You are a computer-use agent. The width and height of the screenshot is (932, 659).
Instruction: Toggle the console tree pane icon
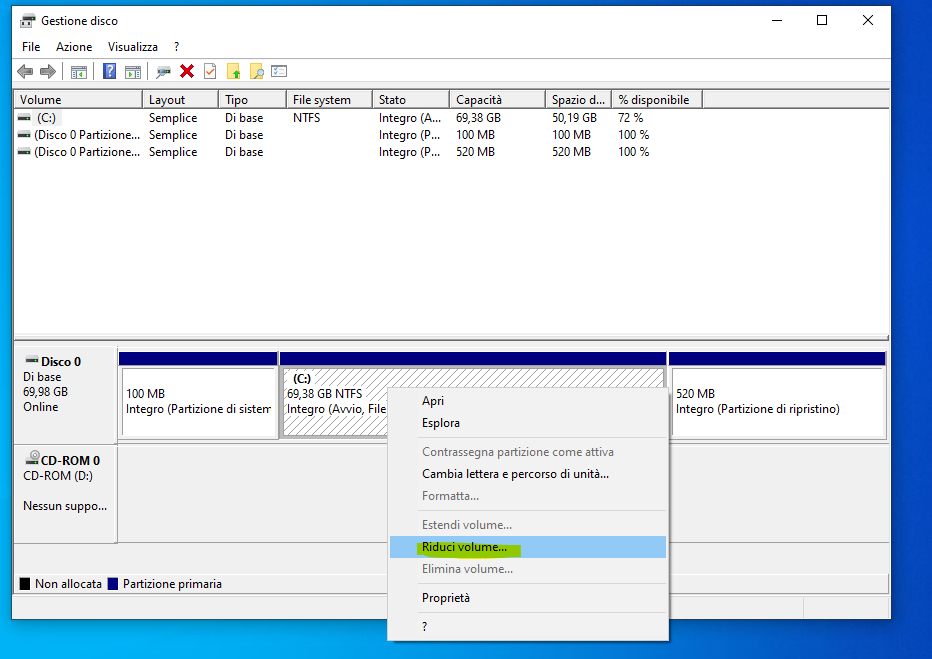pyautogui.click(x=78, y=72)
